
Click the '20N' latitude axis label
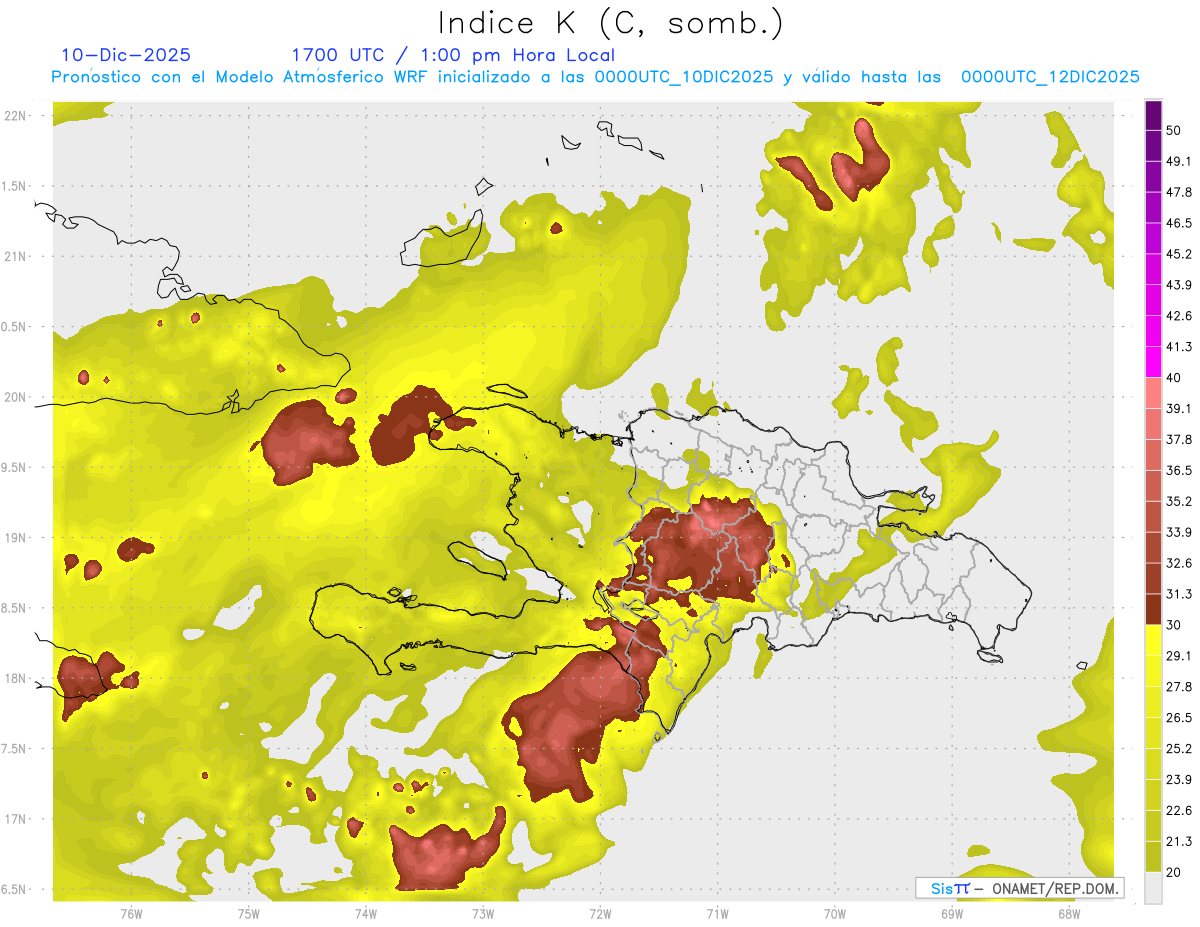(x=15, y=397)
